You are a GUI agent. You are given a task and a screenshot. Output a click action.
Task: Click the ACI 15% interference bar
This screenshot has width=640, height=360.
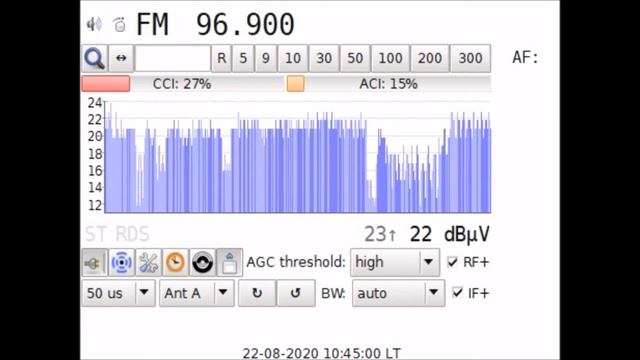tap(389, 84)
